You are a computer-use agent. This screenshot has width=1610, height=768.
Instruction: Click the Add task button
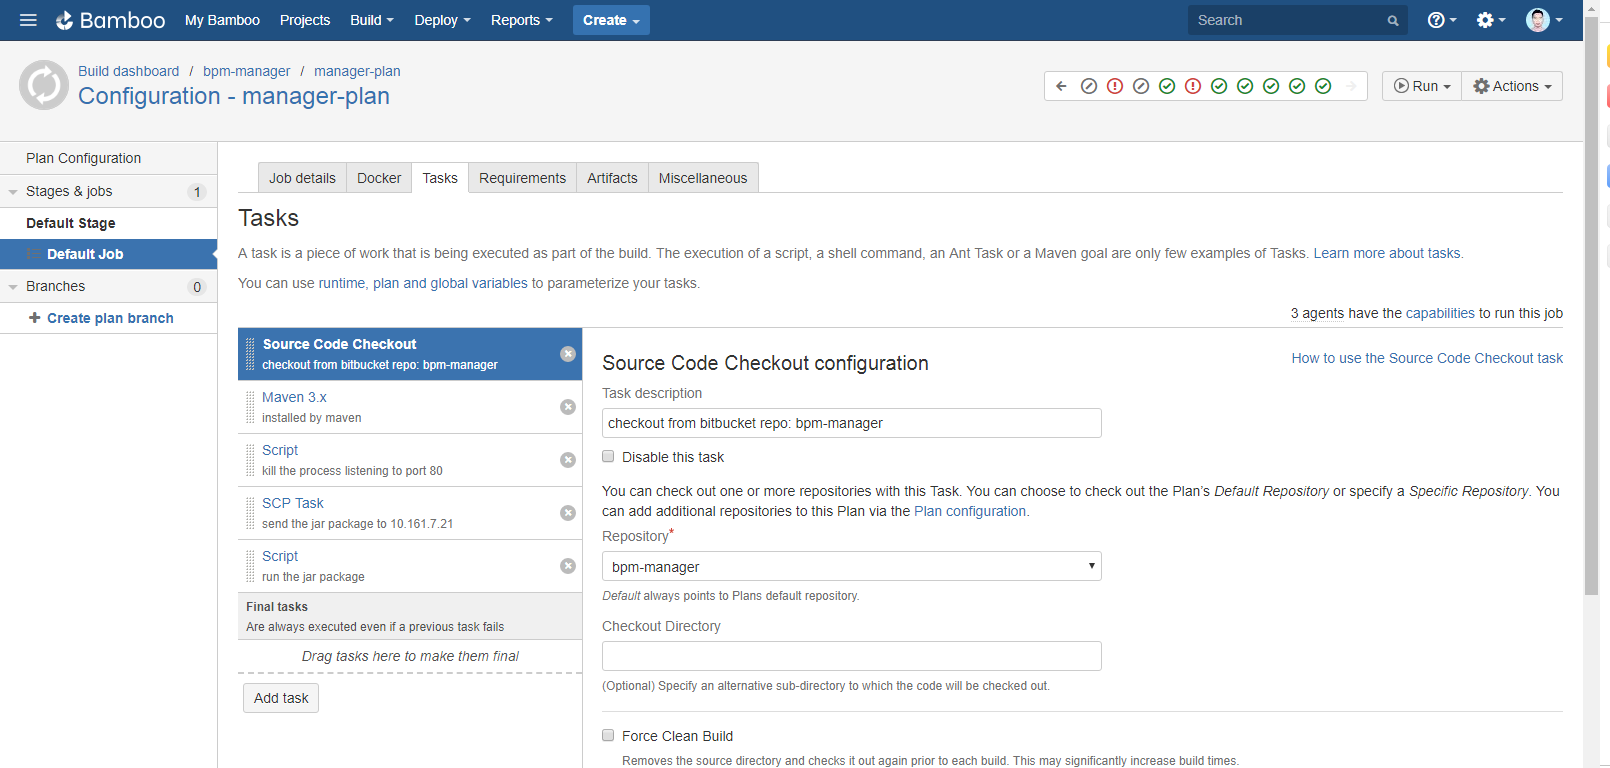281,698
